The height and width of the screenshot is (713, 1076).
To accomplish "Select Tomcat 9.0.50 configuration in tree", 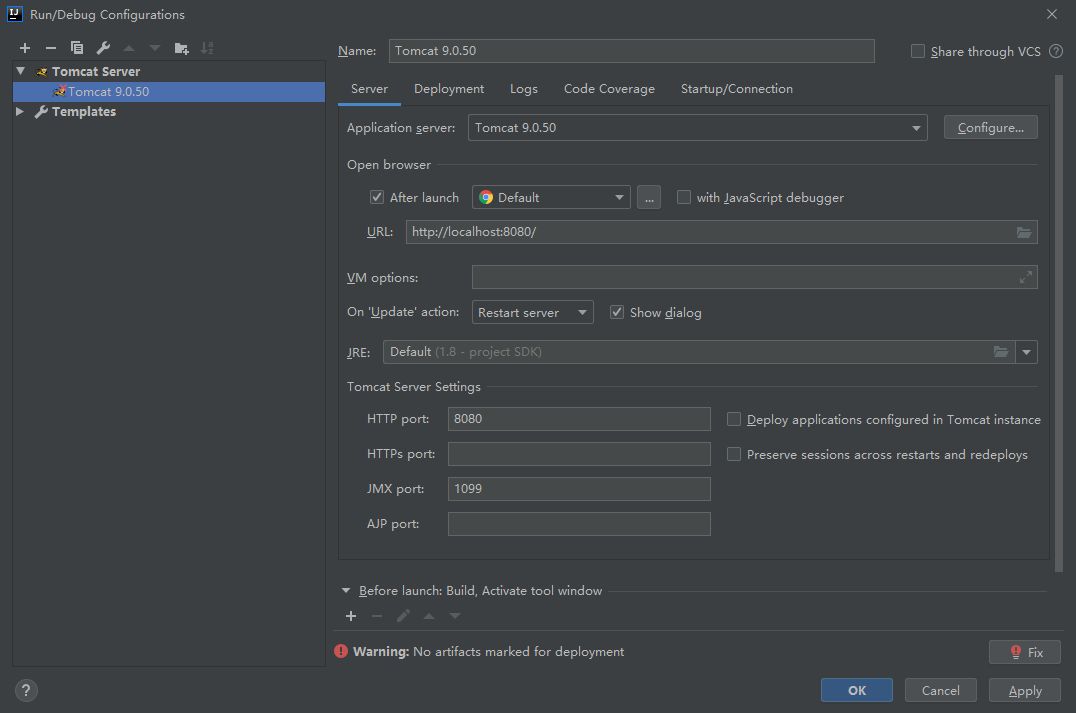I will coord(169,92).
